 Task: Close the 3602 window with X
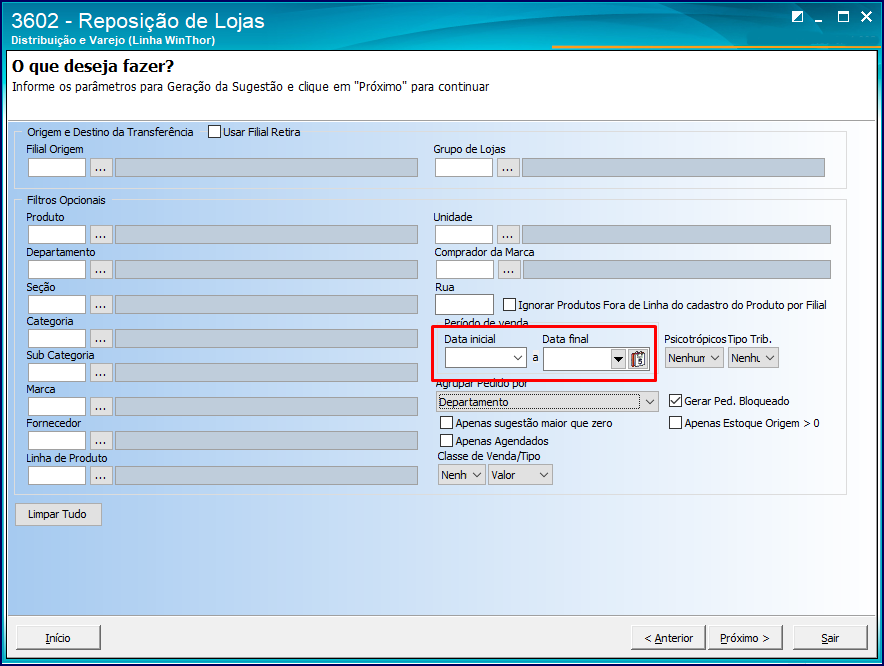pyautogui.click(x=867, y=16)
